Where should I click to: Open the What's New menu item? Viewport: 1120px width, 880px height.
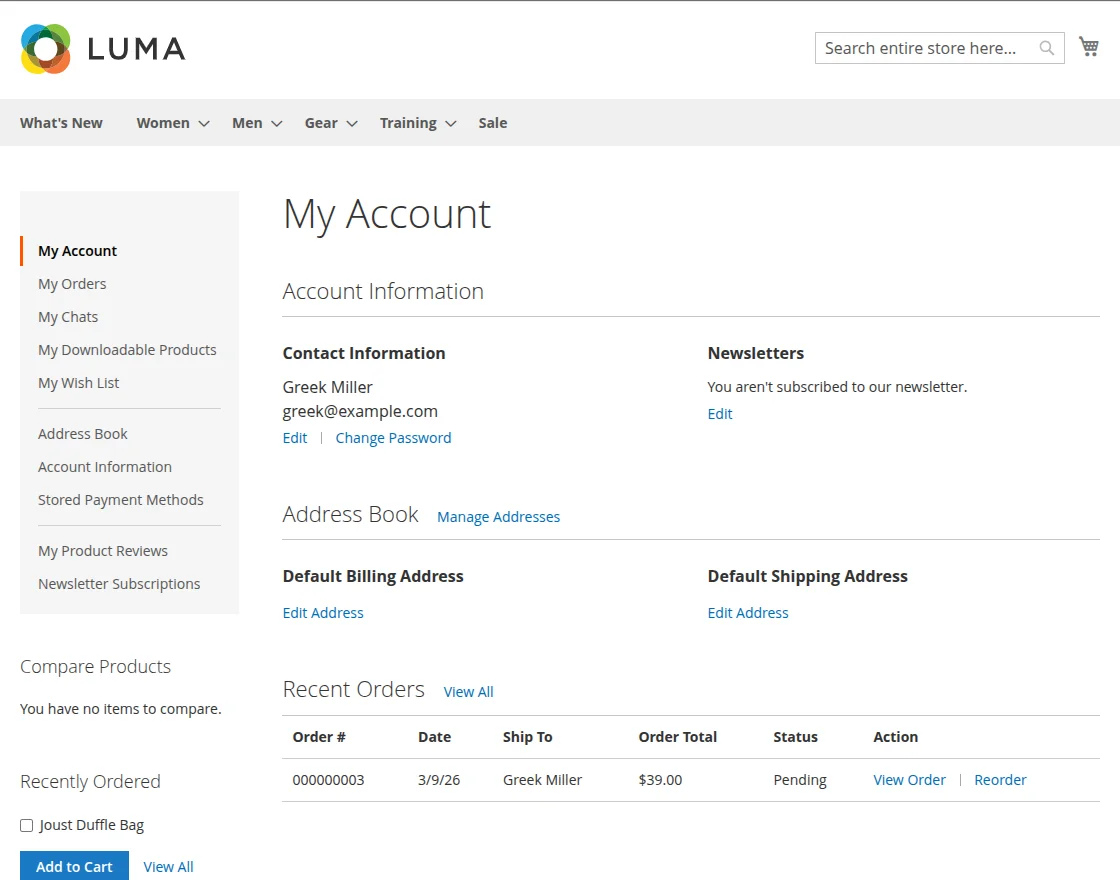click(x=61, y=123)
